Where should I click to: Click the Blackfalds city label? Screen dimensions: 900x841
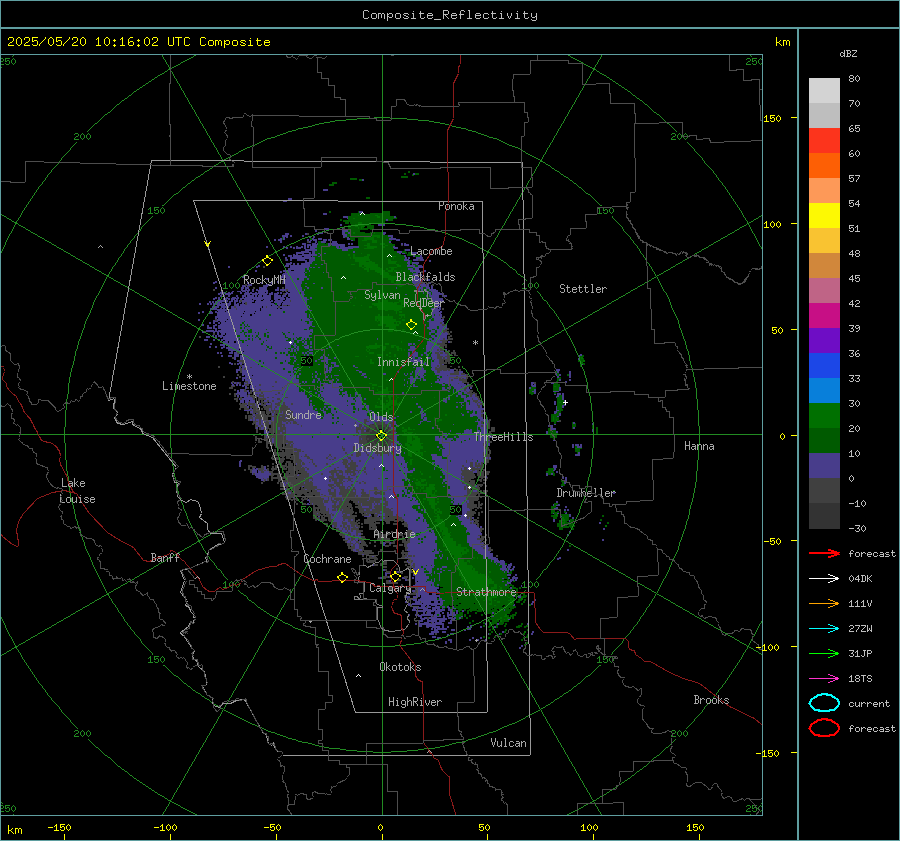tap(425, 277)
